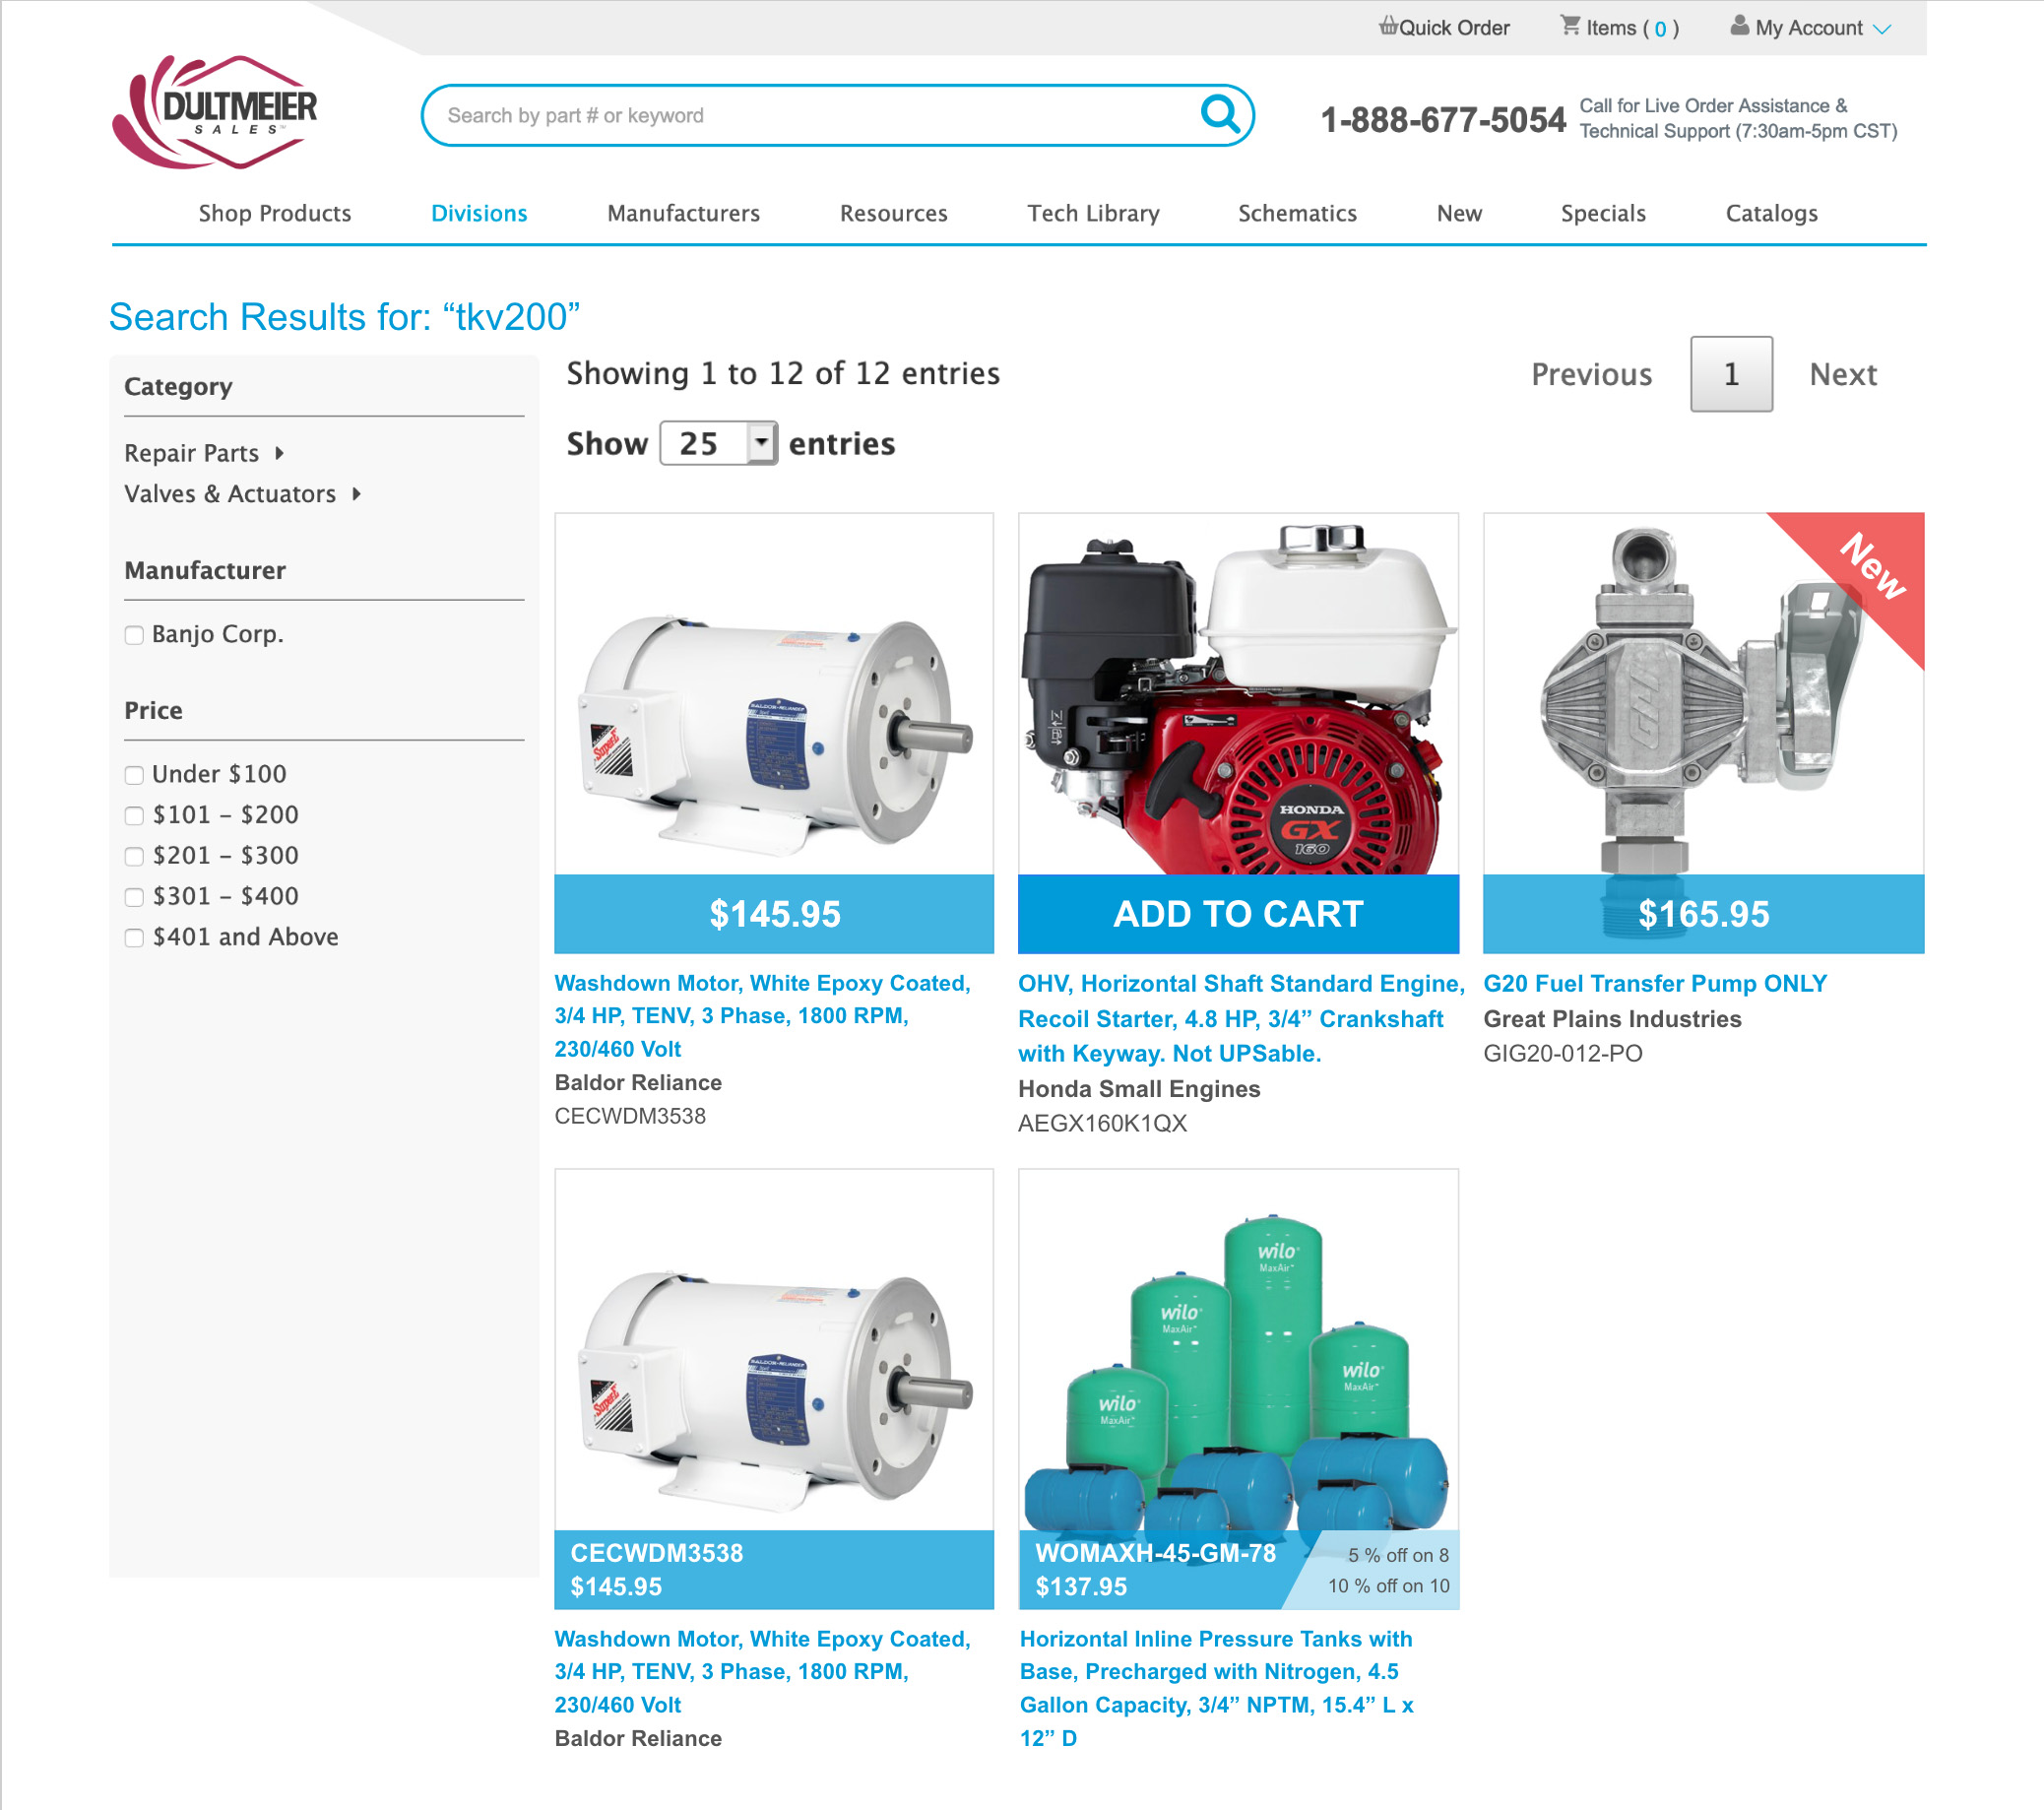
Task: Click the My Account person icon
Action: [1739, 26]
